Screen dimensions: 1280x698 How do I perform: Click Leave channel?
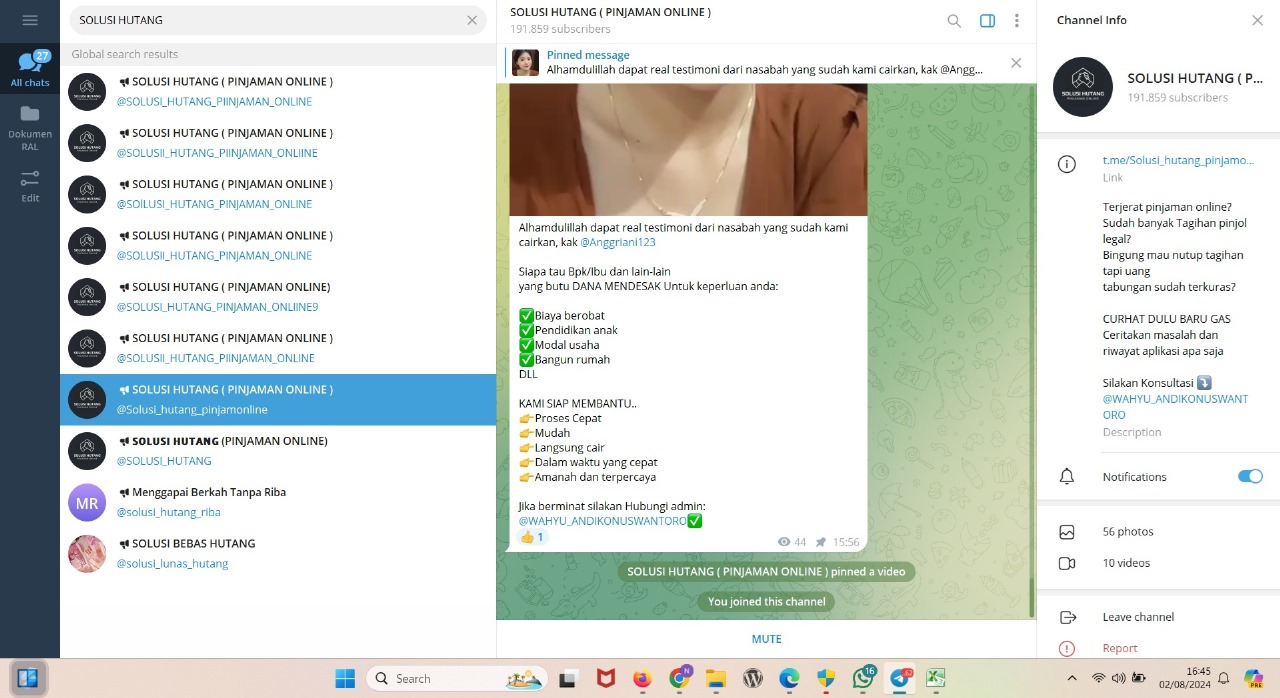[x=1138, y=617]
